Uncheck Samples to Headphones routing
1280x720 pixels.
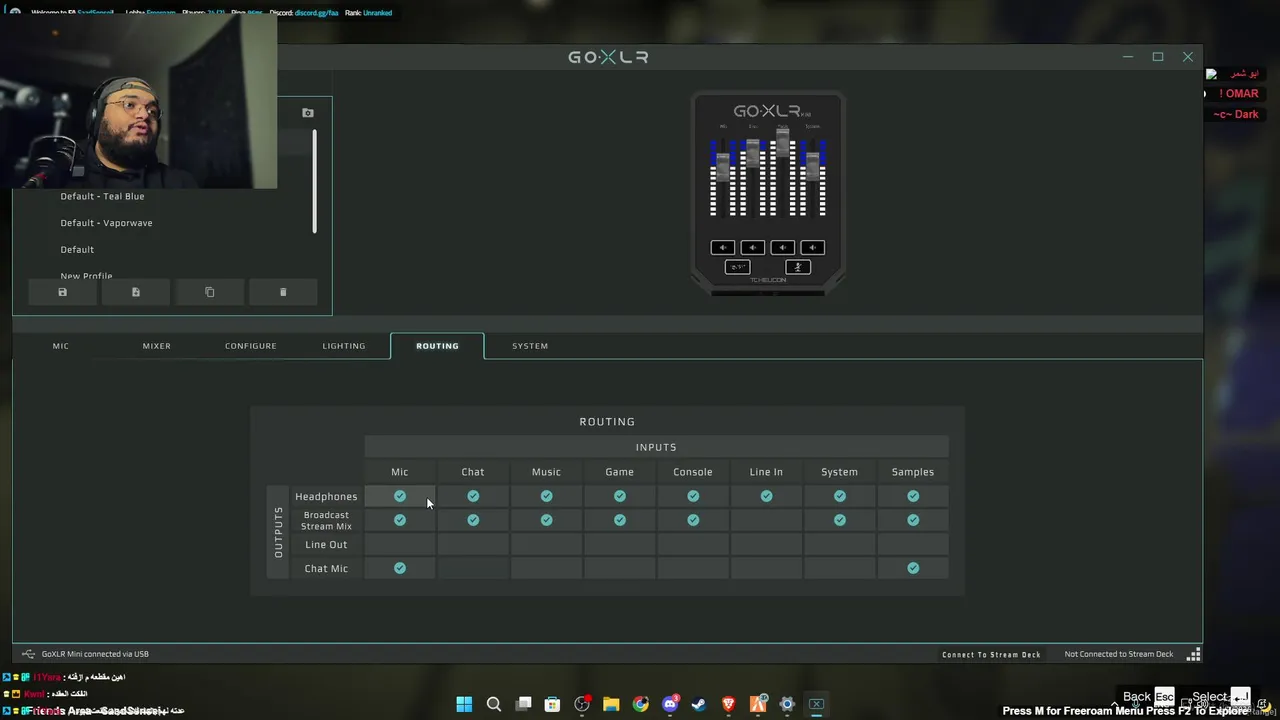[913, 496]
